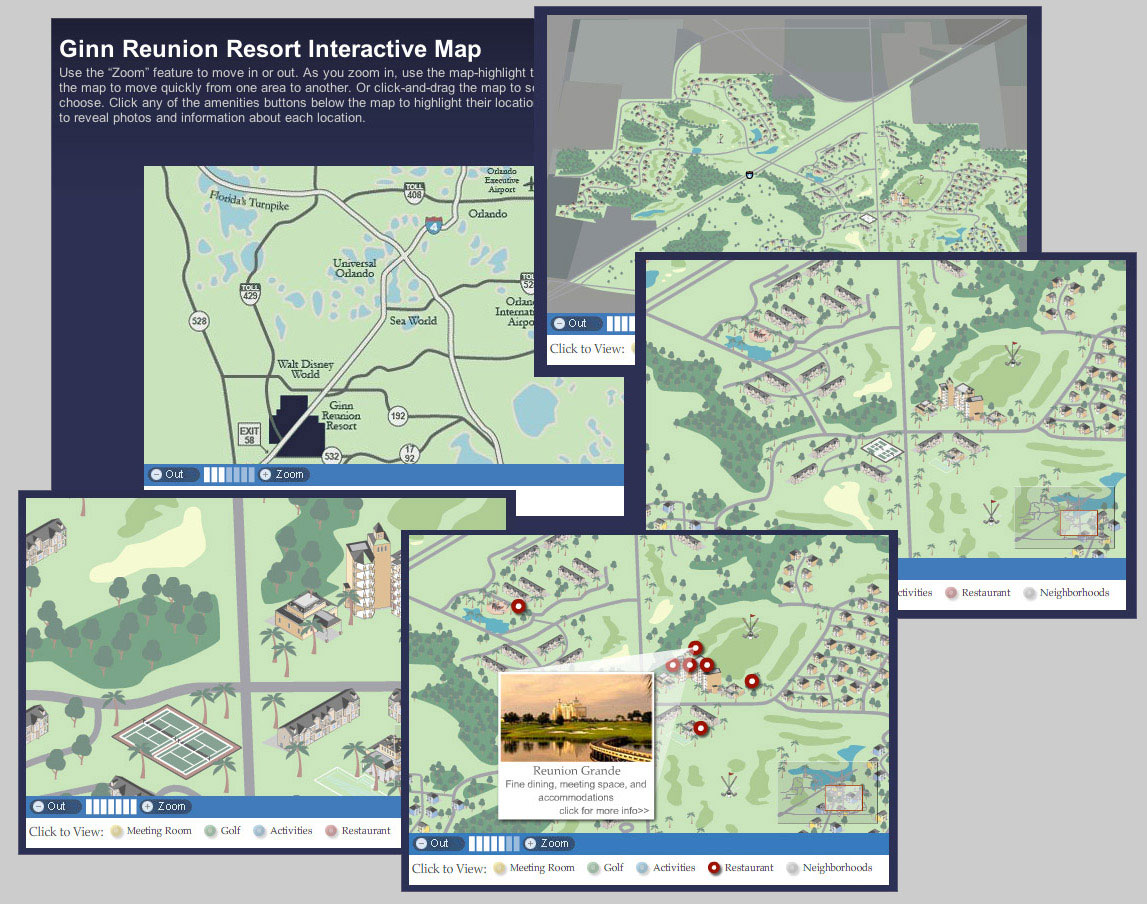Zoom out on the tennis court close-up map
Image resolution: width=1147 pixels, height=904 pixels.
point(49,806)
